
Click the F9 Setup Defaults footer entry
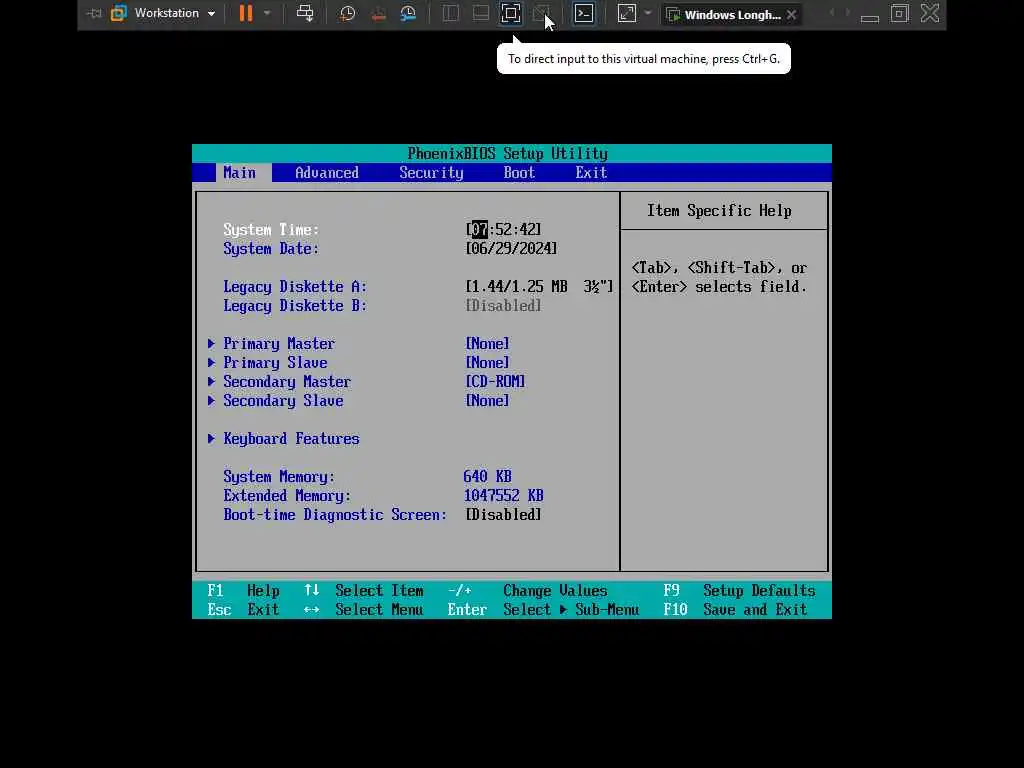click(739, 590)
